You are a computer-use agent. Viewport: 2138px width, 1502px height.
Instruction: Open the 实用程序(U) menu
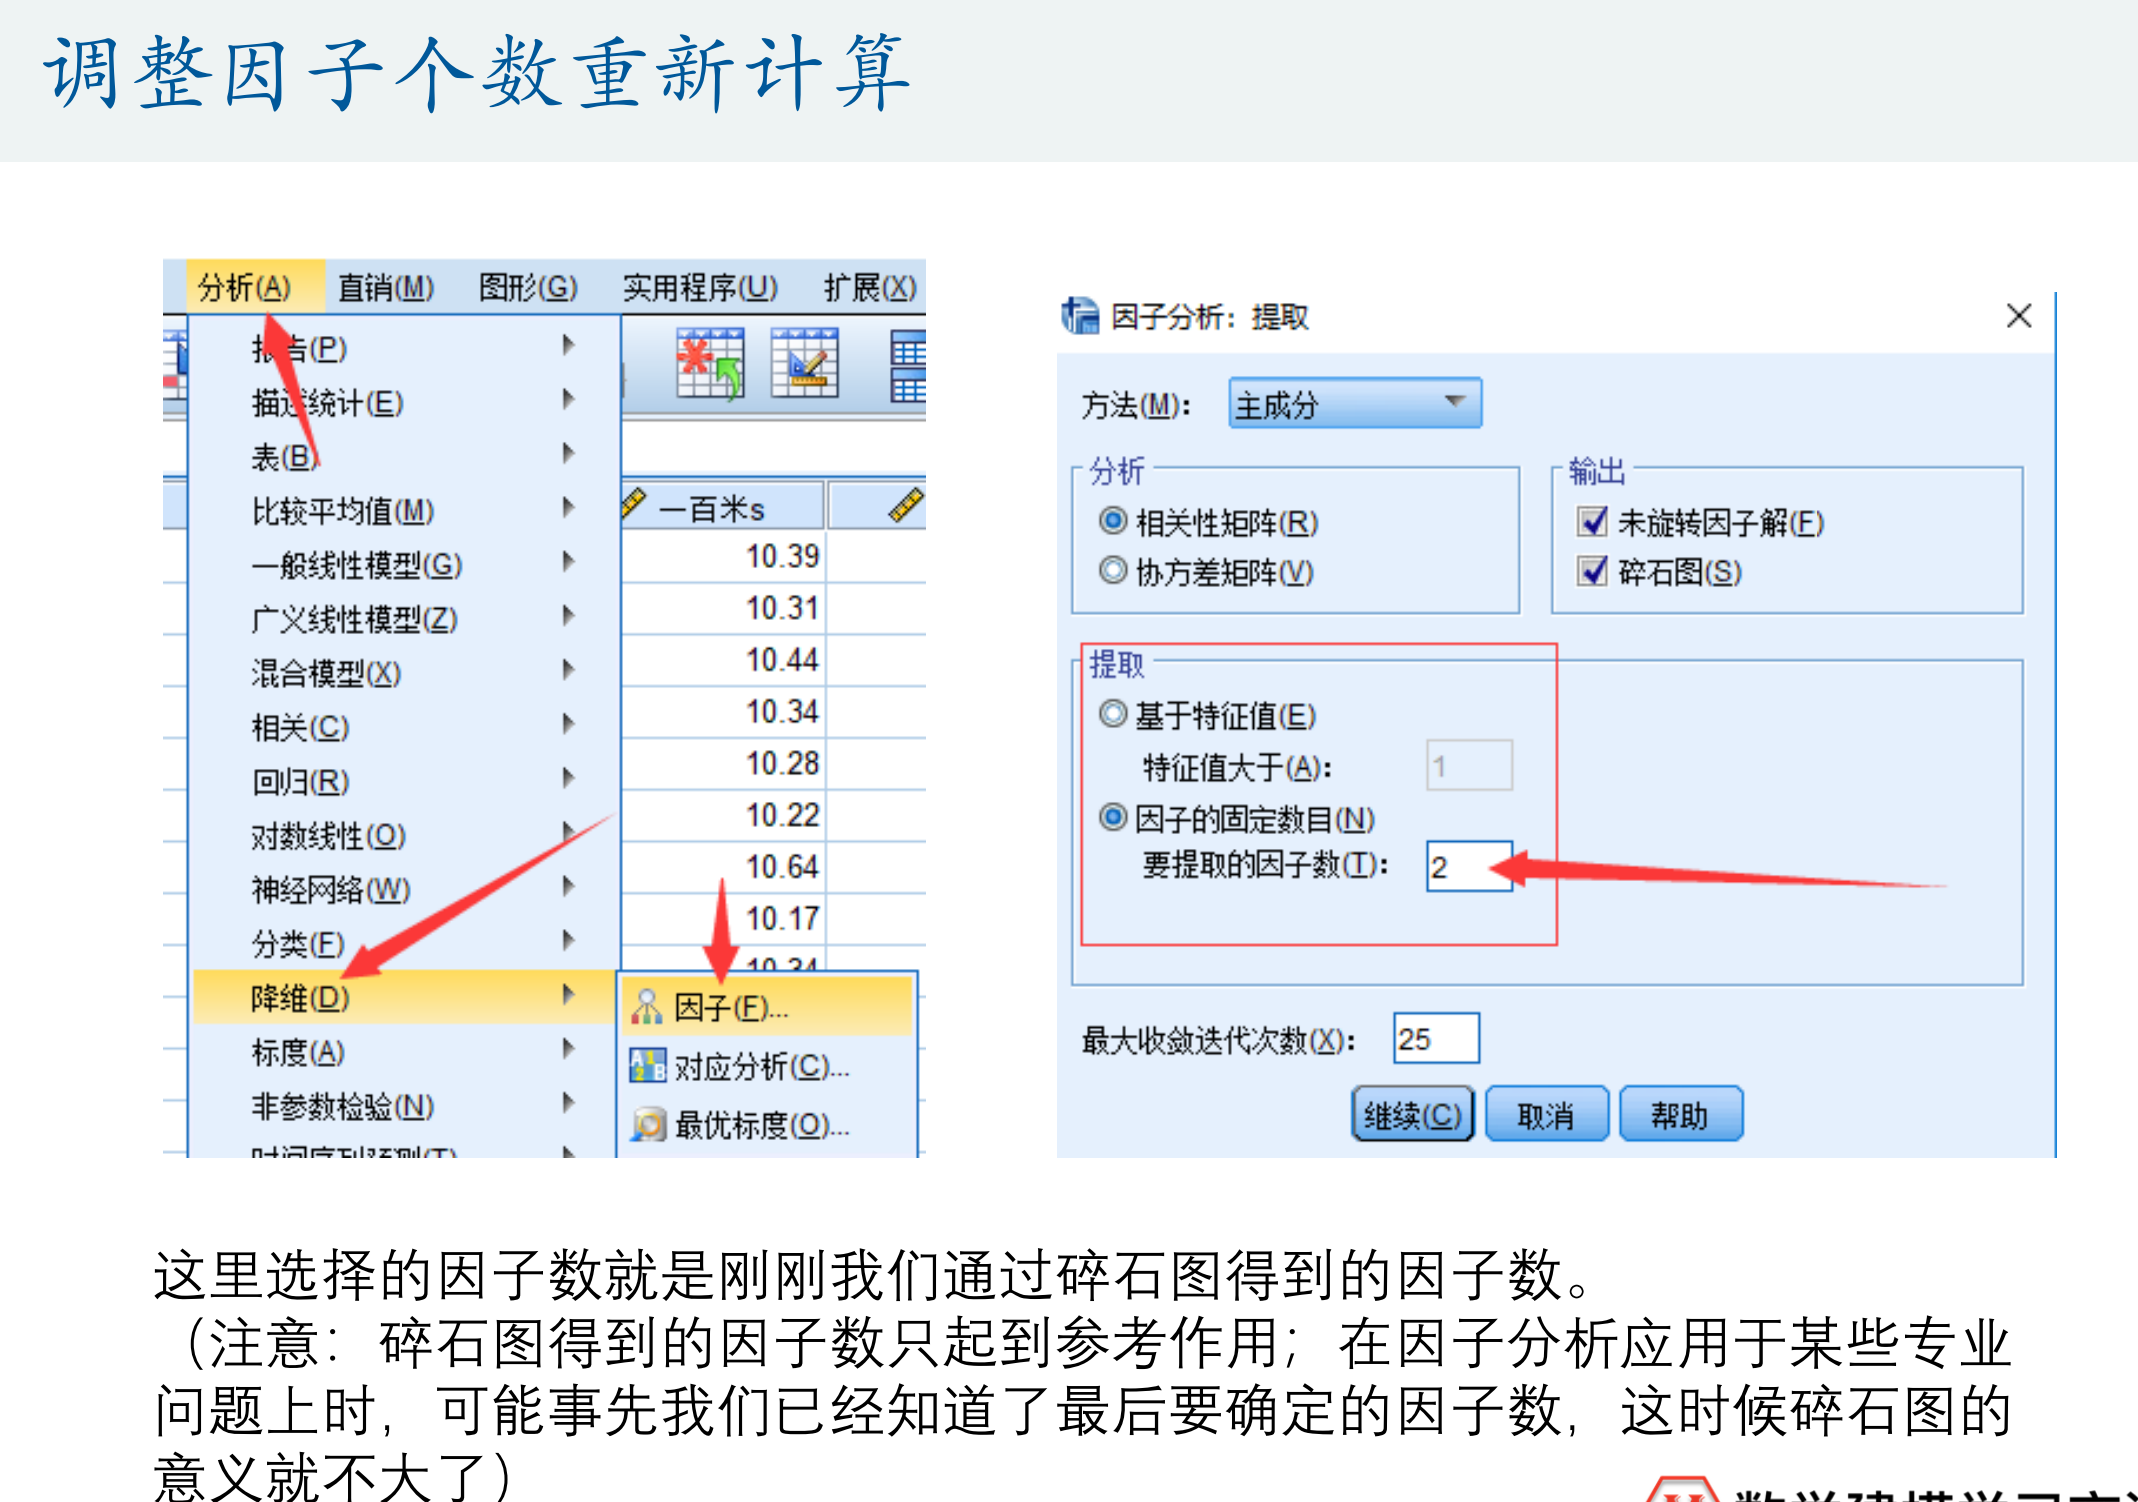(x=700, y=288)
